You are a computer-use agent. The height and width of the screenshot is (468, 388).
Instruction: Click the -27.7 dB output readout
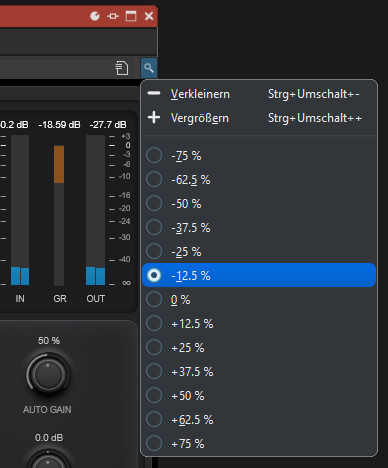[x=108, y=125]
